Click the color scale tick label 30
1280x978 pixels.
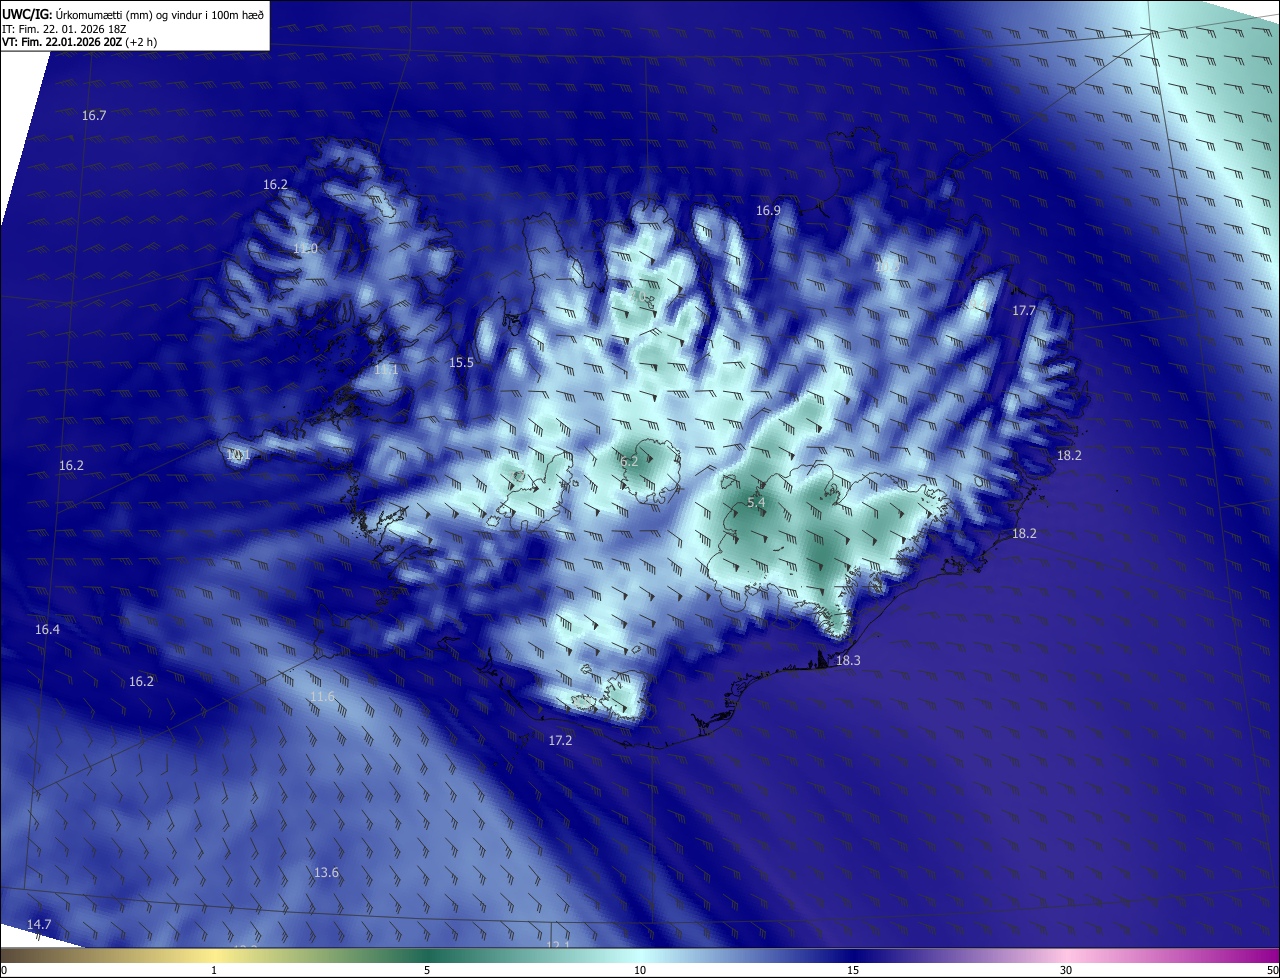point(1066,970)
